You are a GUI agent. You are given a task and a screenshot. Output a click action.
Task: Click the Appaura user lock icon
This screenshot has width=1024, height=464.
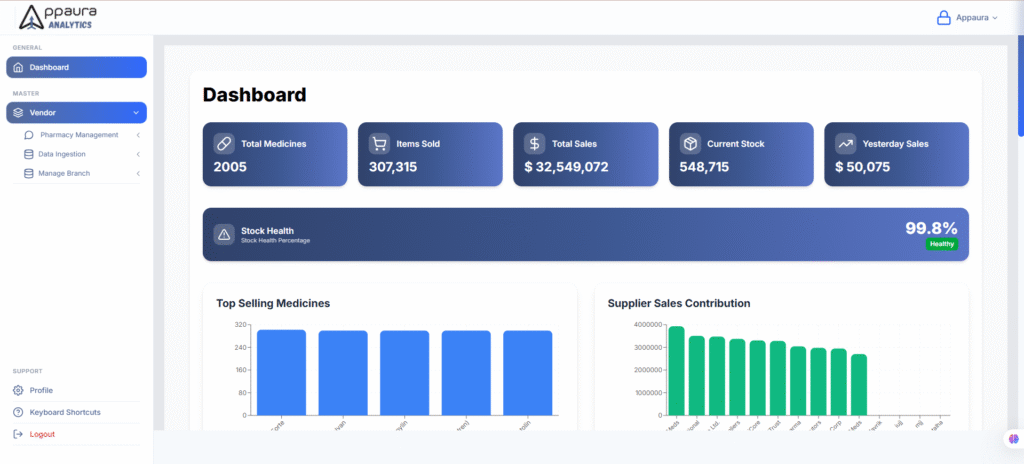point(943,17)
